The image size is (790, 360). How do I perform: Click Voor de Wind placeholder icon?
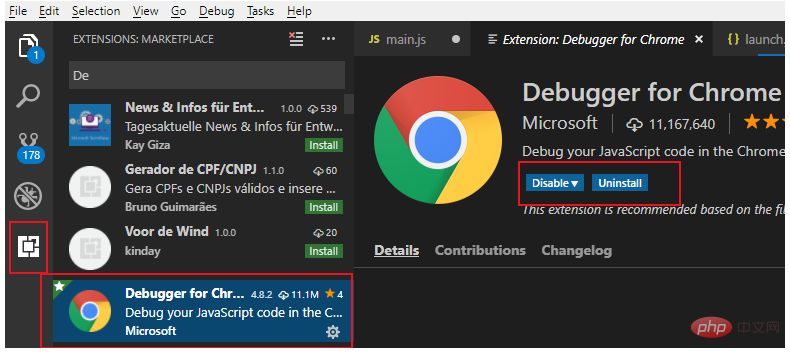point(90,248)
